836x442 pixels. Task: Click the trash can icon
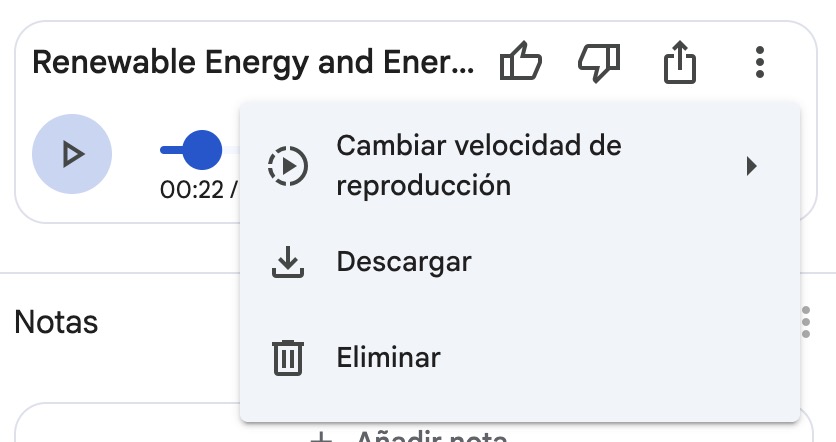click(288, 357)
